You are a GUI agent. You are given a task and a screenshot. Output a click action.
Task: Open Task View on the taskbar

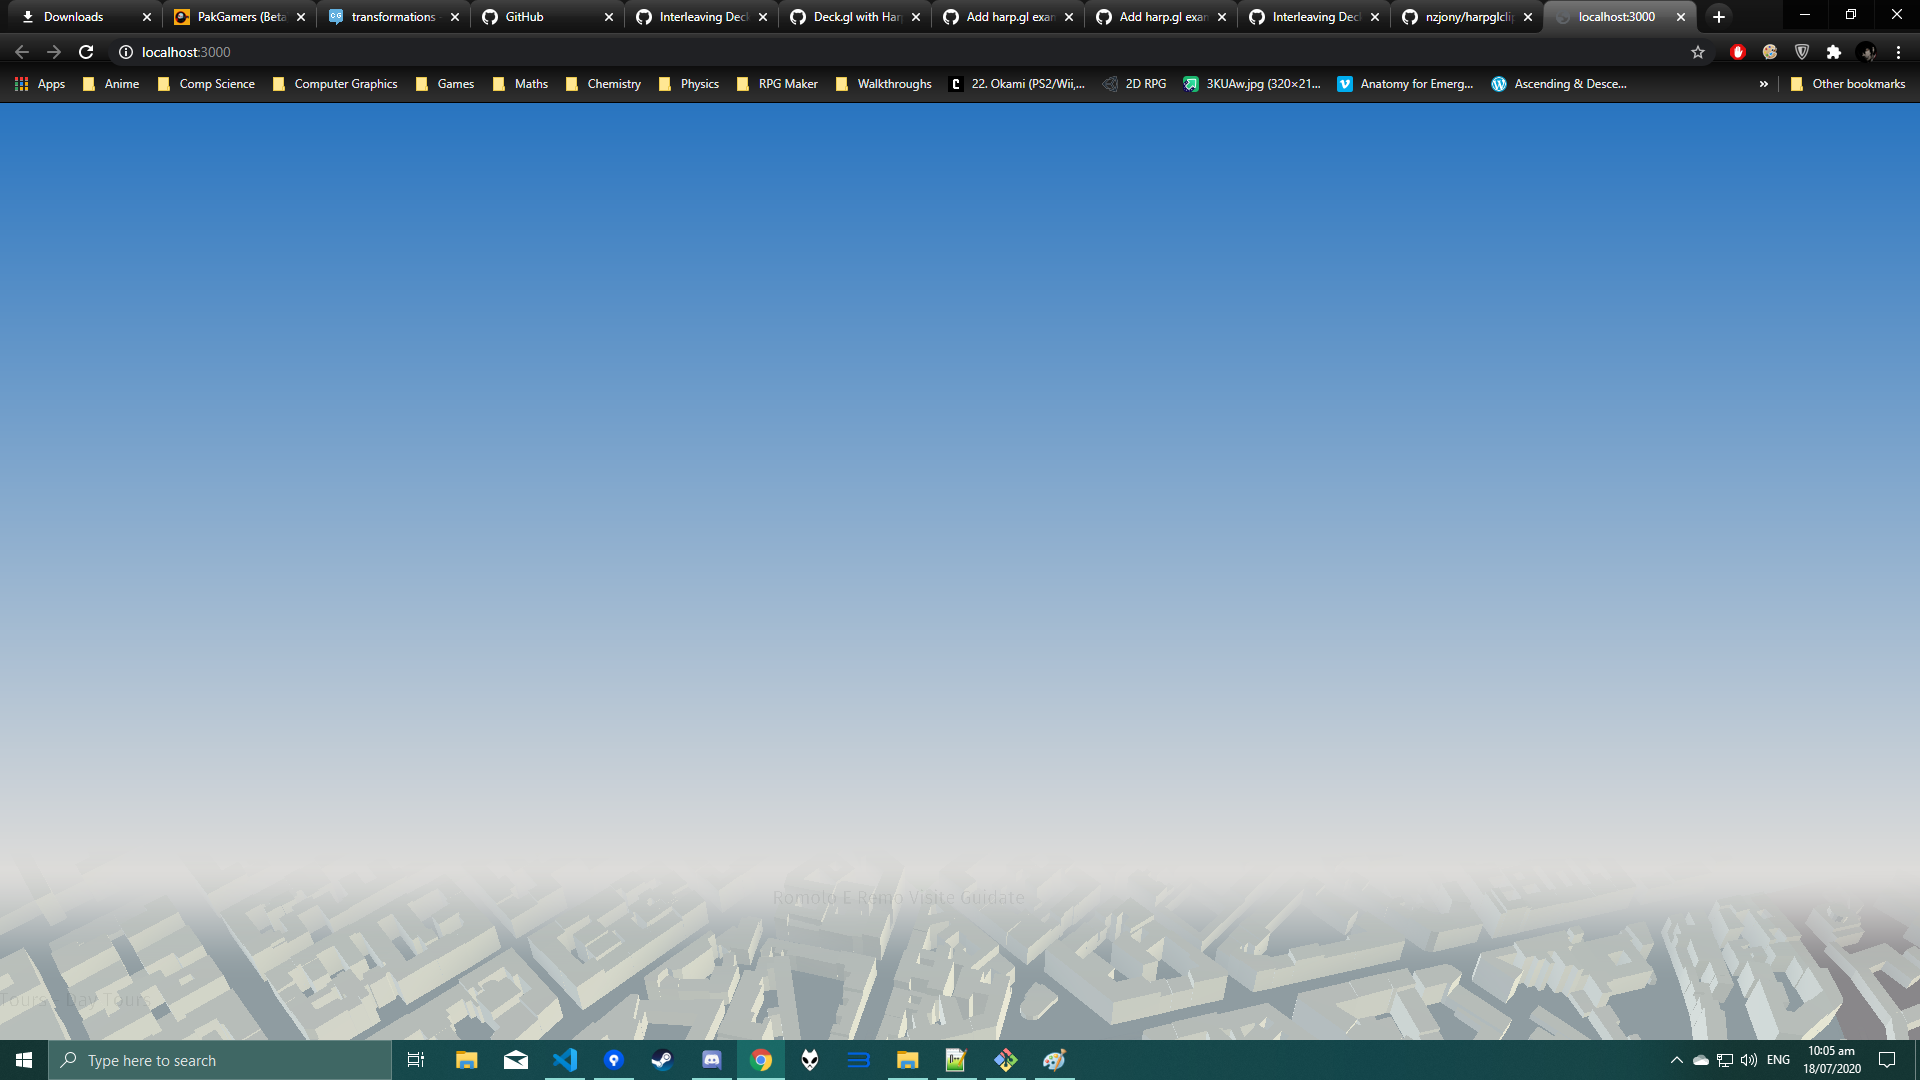(x=416, y=1060)
